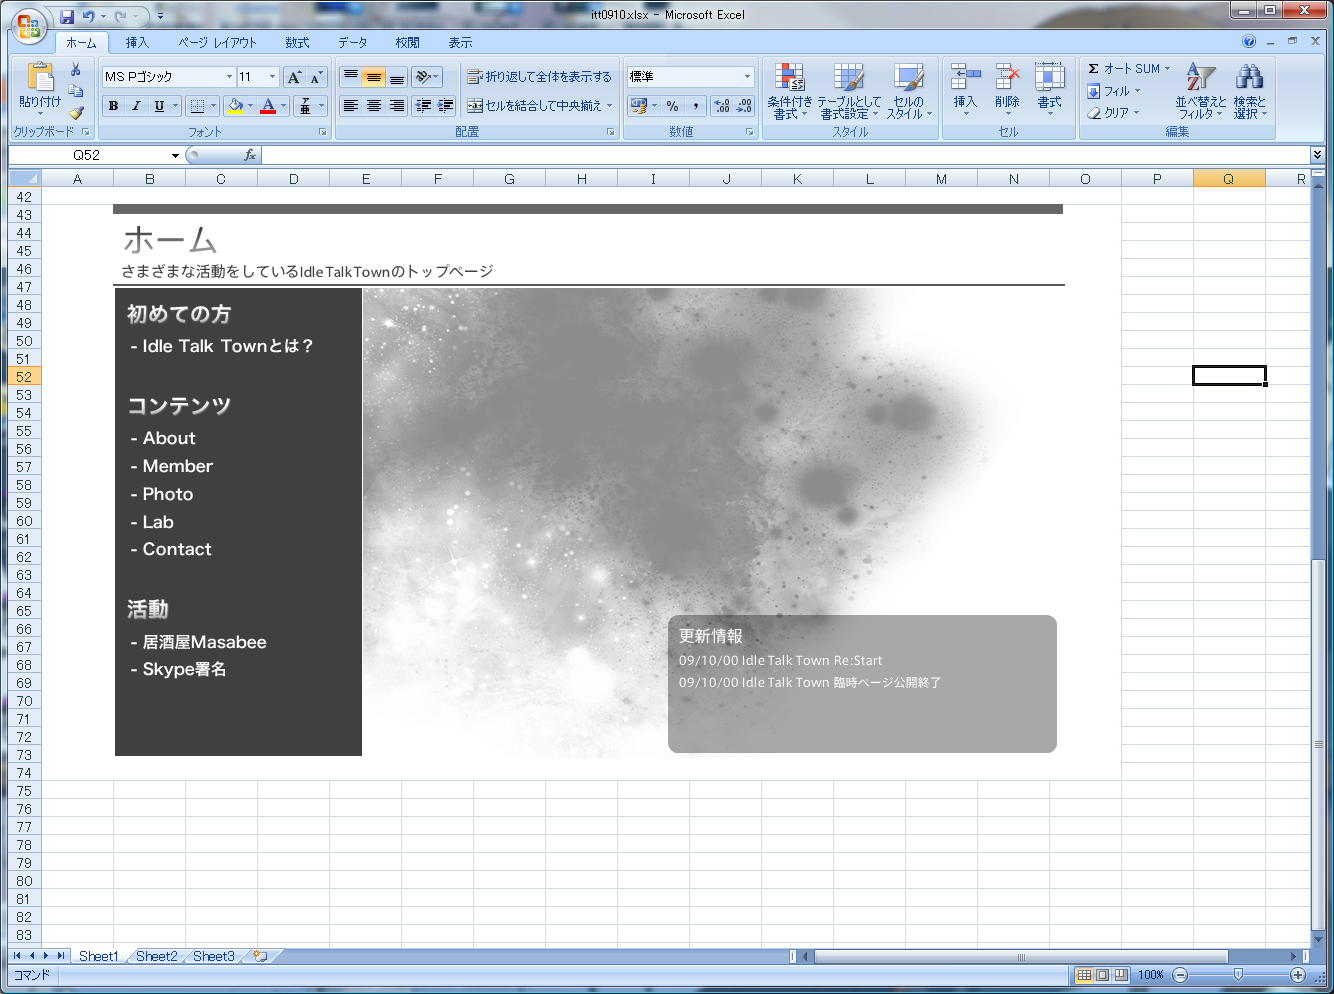Open the font name dropdown
This screenshot has width=1334, height=994.
click(x=229, y=77)
